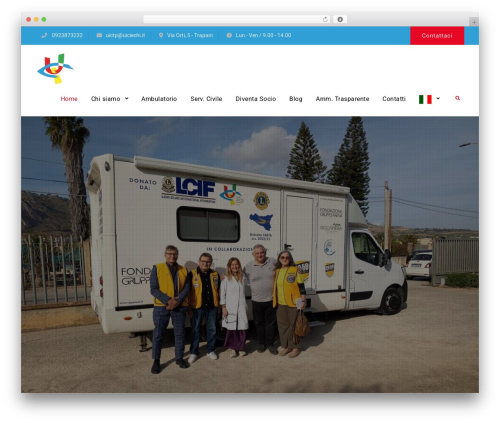The width and height of the screenshot is (500, 423).
Task: Go to Home menu item
Action: click(69, 99)
